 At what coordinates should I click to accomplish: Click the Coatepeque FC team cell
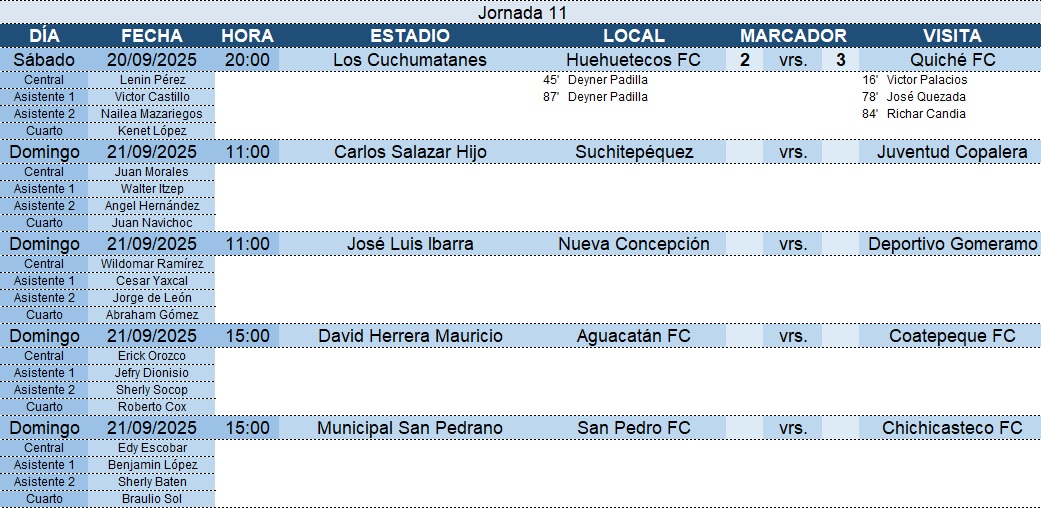(952, 336)
